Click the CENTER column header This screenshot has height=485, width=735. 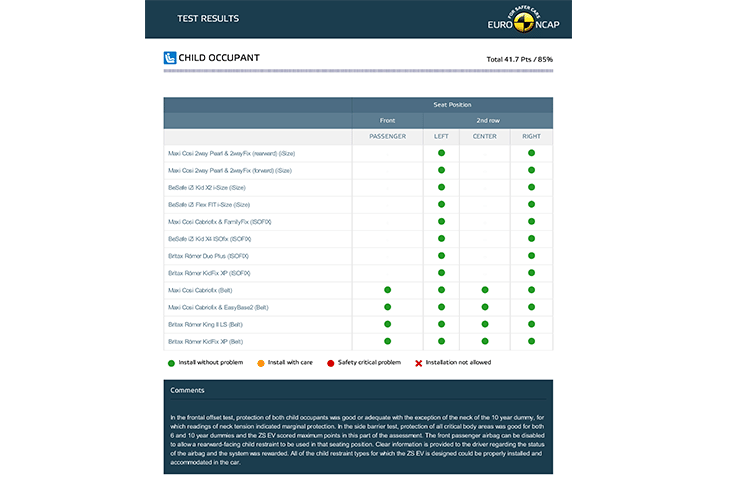point(484,136)
